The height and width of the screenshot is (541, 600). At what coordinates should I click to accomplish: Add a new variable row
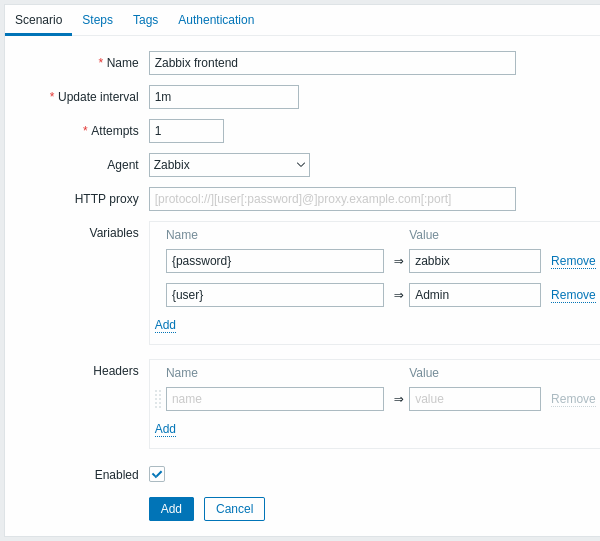(165, 325)
